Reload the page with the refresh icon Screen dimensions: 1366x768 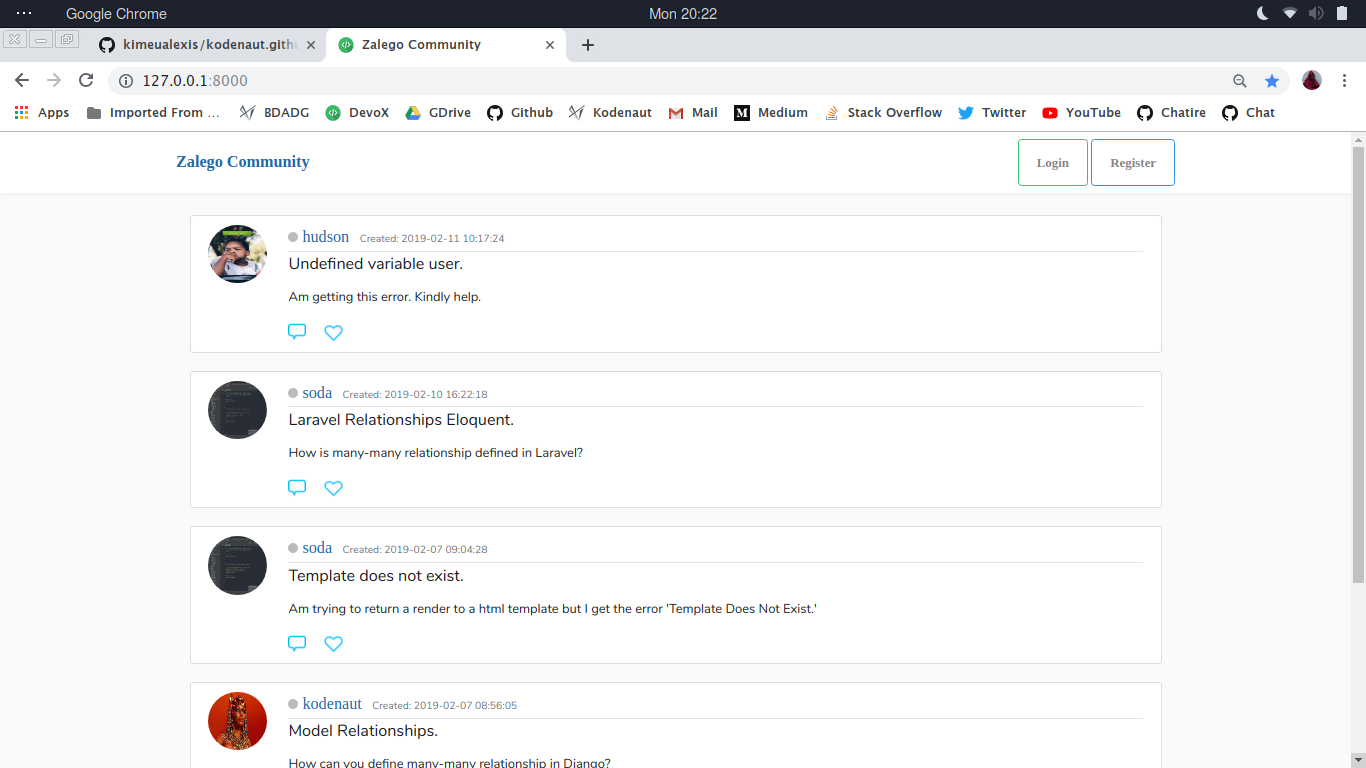tap(86, 81)
